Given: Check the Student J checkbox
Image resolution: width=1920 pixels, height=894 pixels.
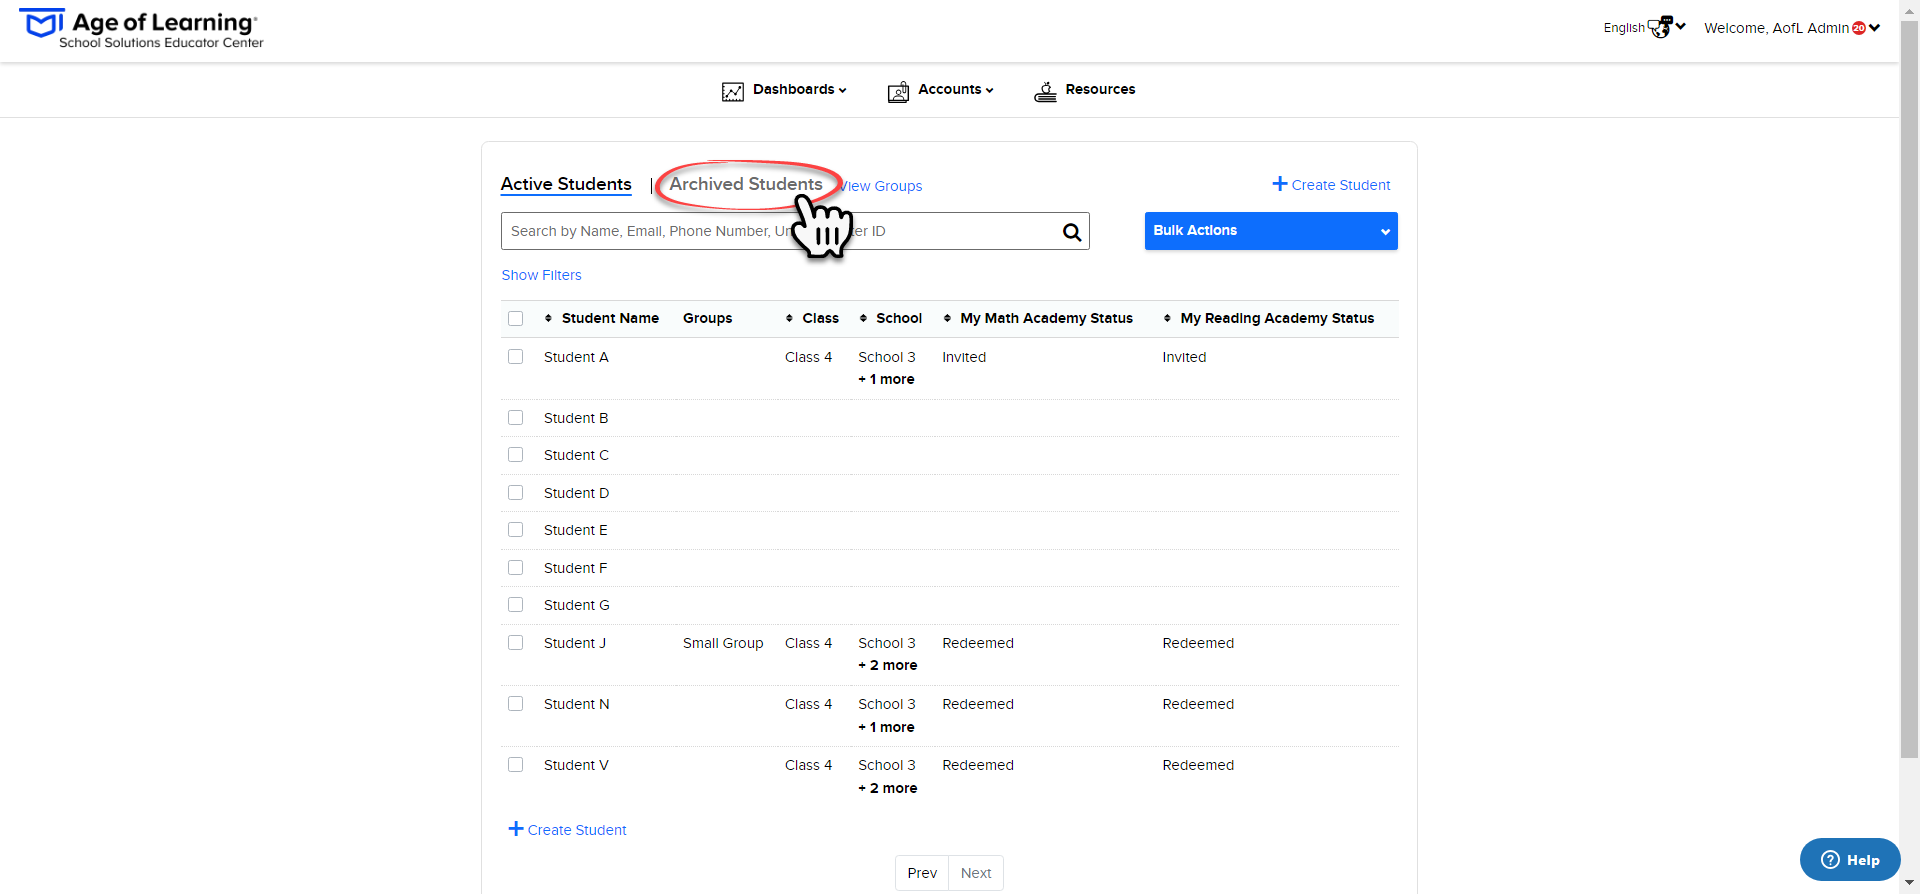Looking at the screenshot, I should pyautogui.click(x=516, y=643).
